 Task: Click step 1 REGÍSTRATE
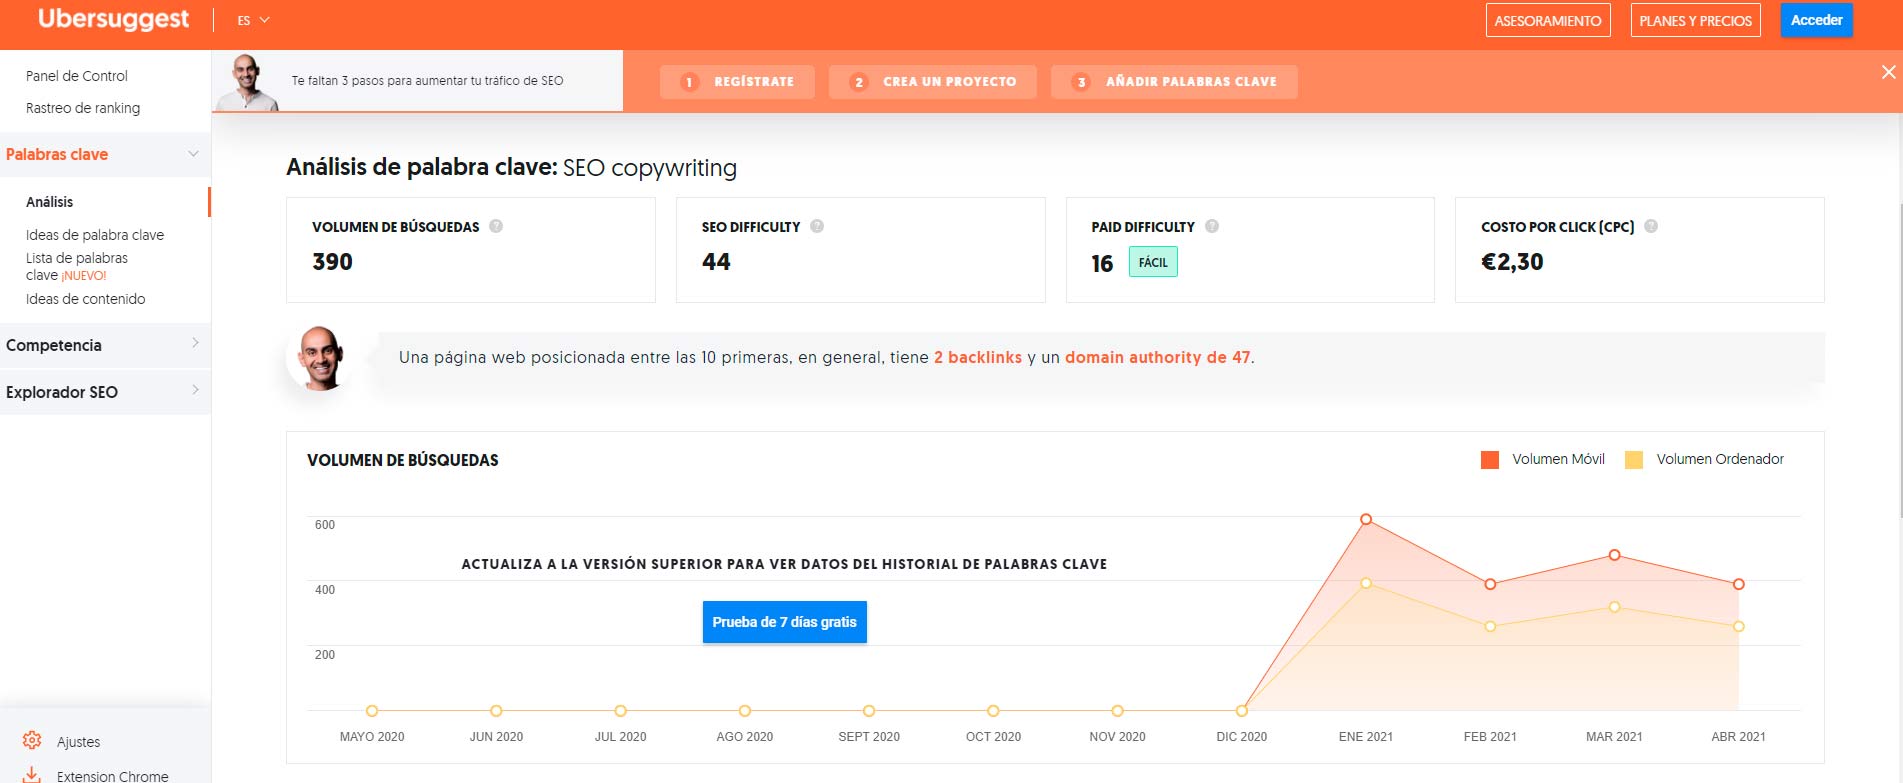tap(737, 82)
